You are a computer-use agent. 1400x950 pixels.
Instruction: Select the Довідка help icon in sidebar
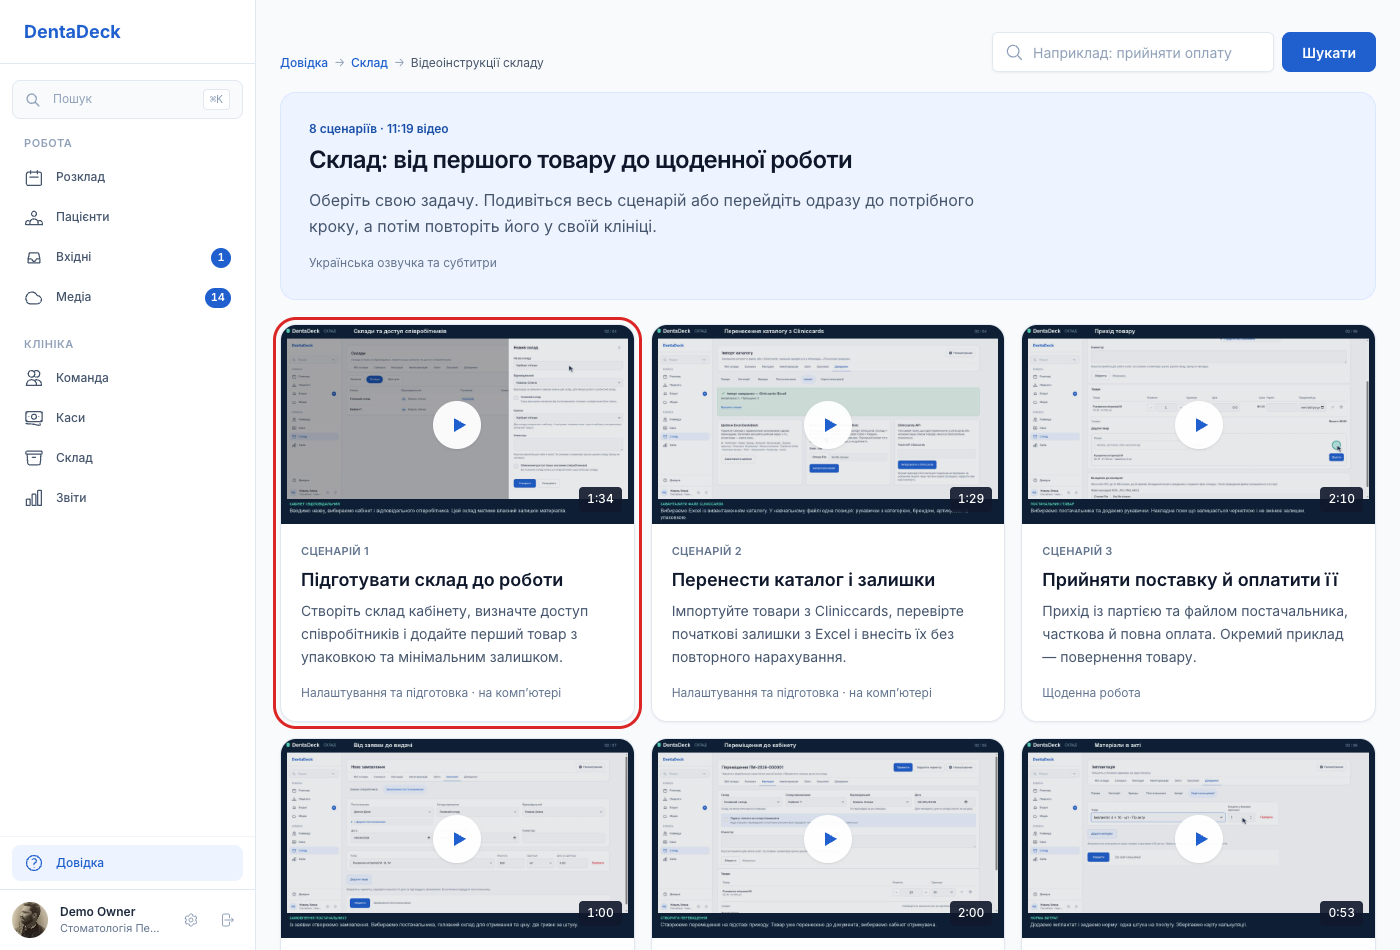coord(34,863)
